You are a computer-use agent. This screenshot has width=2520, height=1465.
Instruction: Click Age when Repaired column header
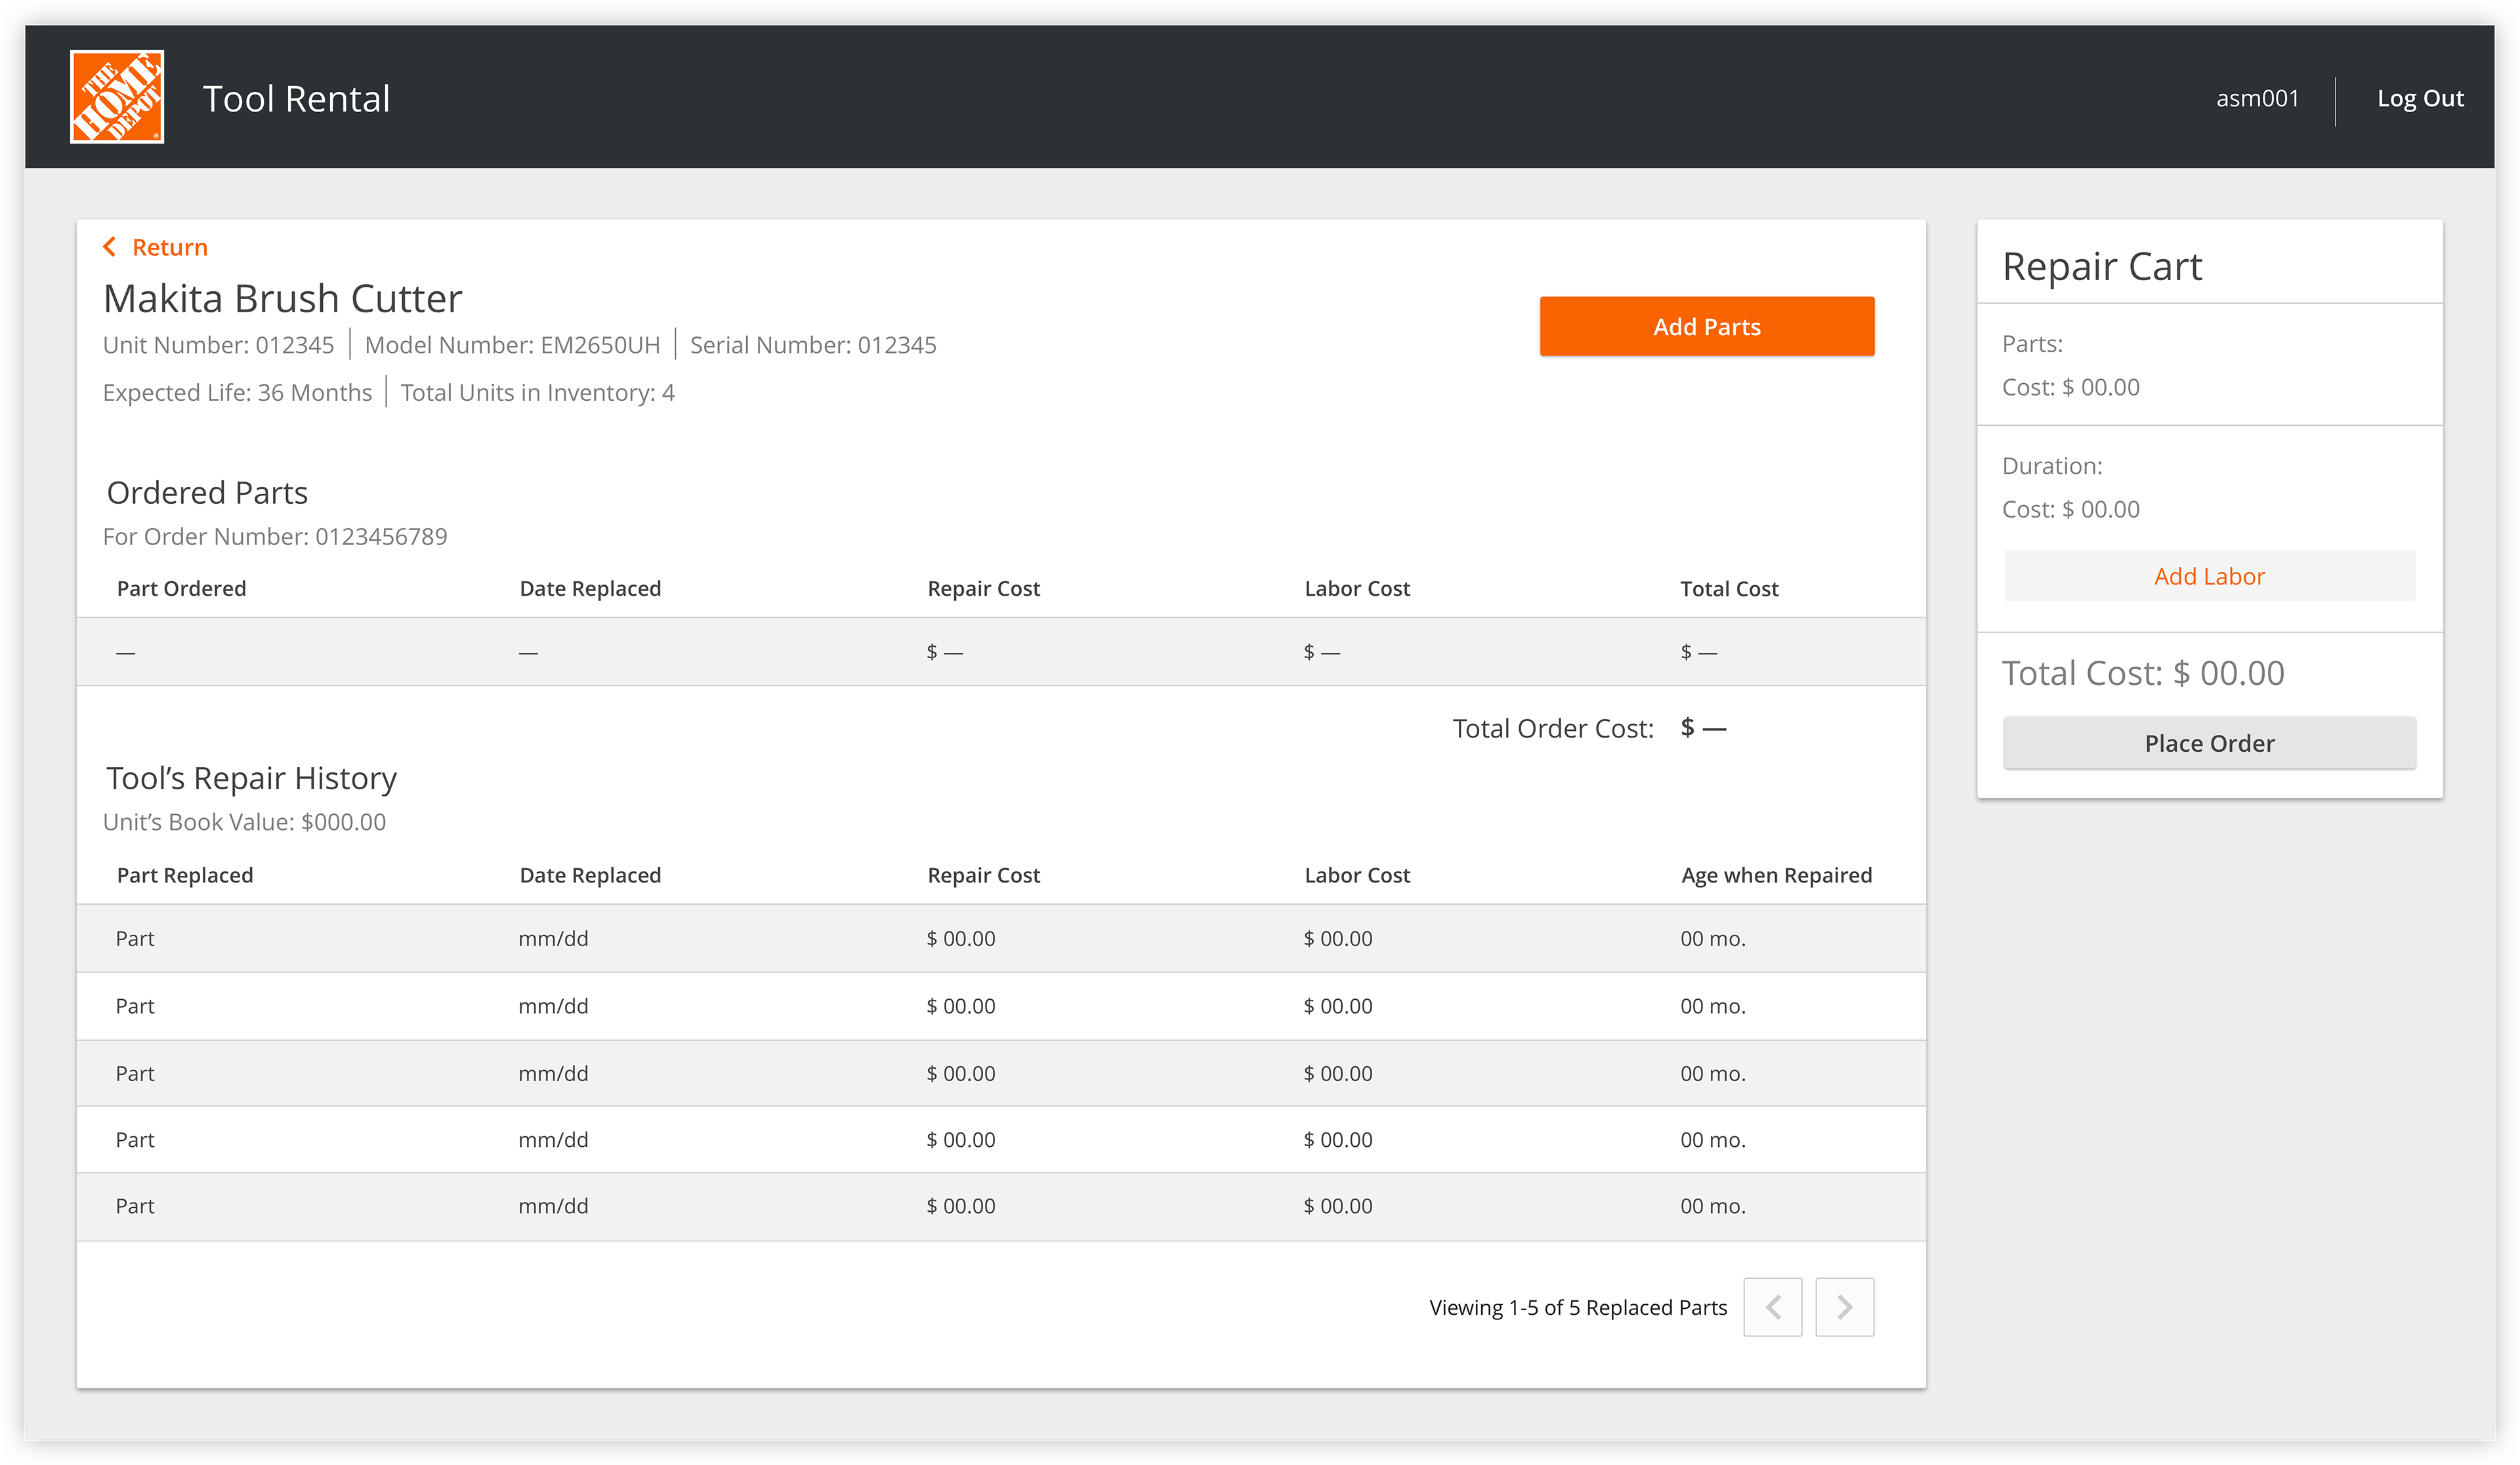click(1776, 875)
